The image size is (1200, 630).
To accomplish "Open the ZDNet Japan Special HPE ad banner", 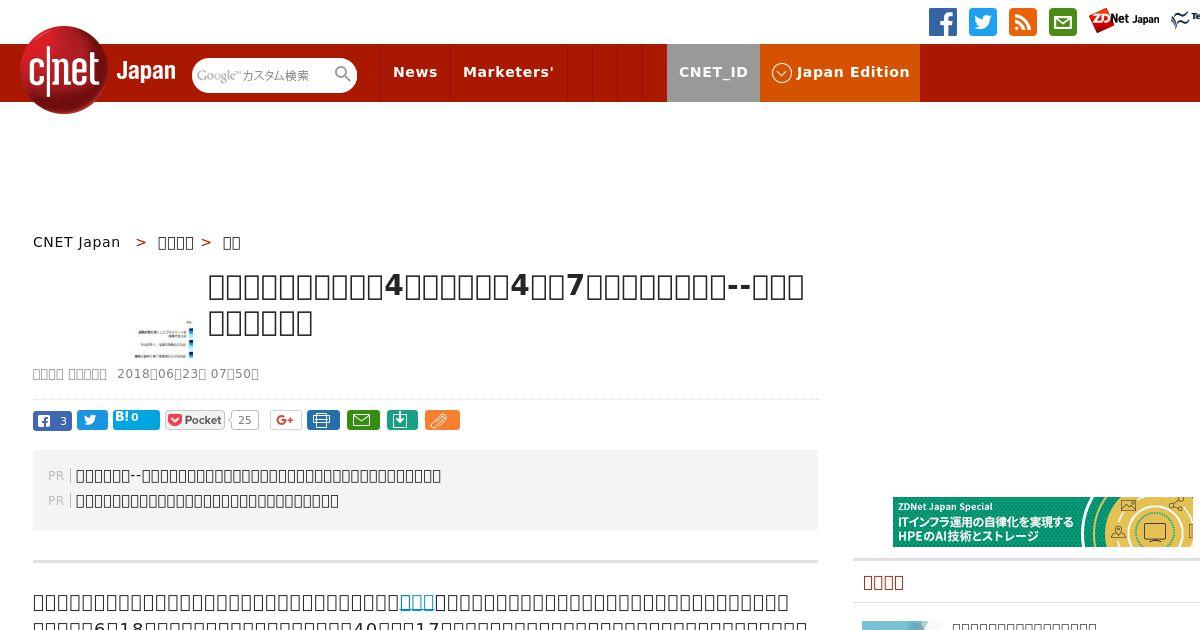I will (x=1043, y=522).
